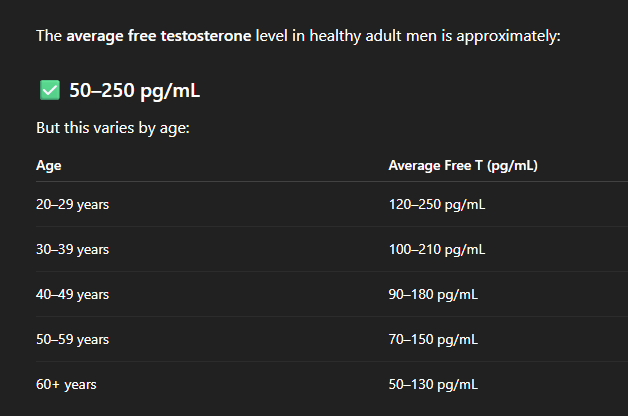Click the Age column header

pyautogui.click(x=48, y=165)
